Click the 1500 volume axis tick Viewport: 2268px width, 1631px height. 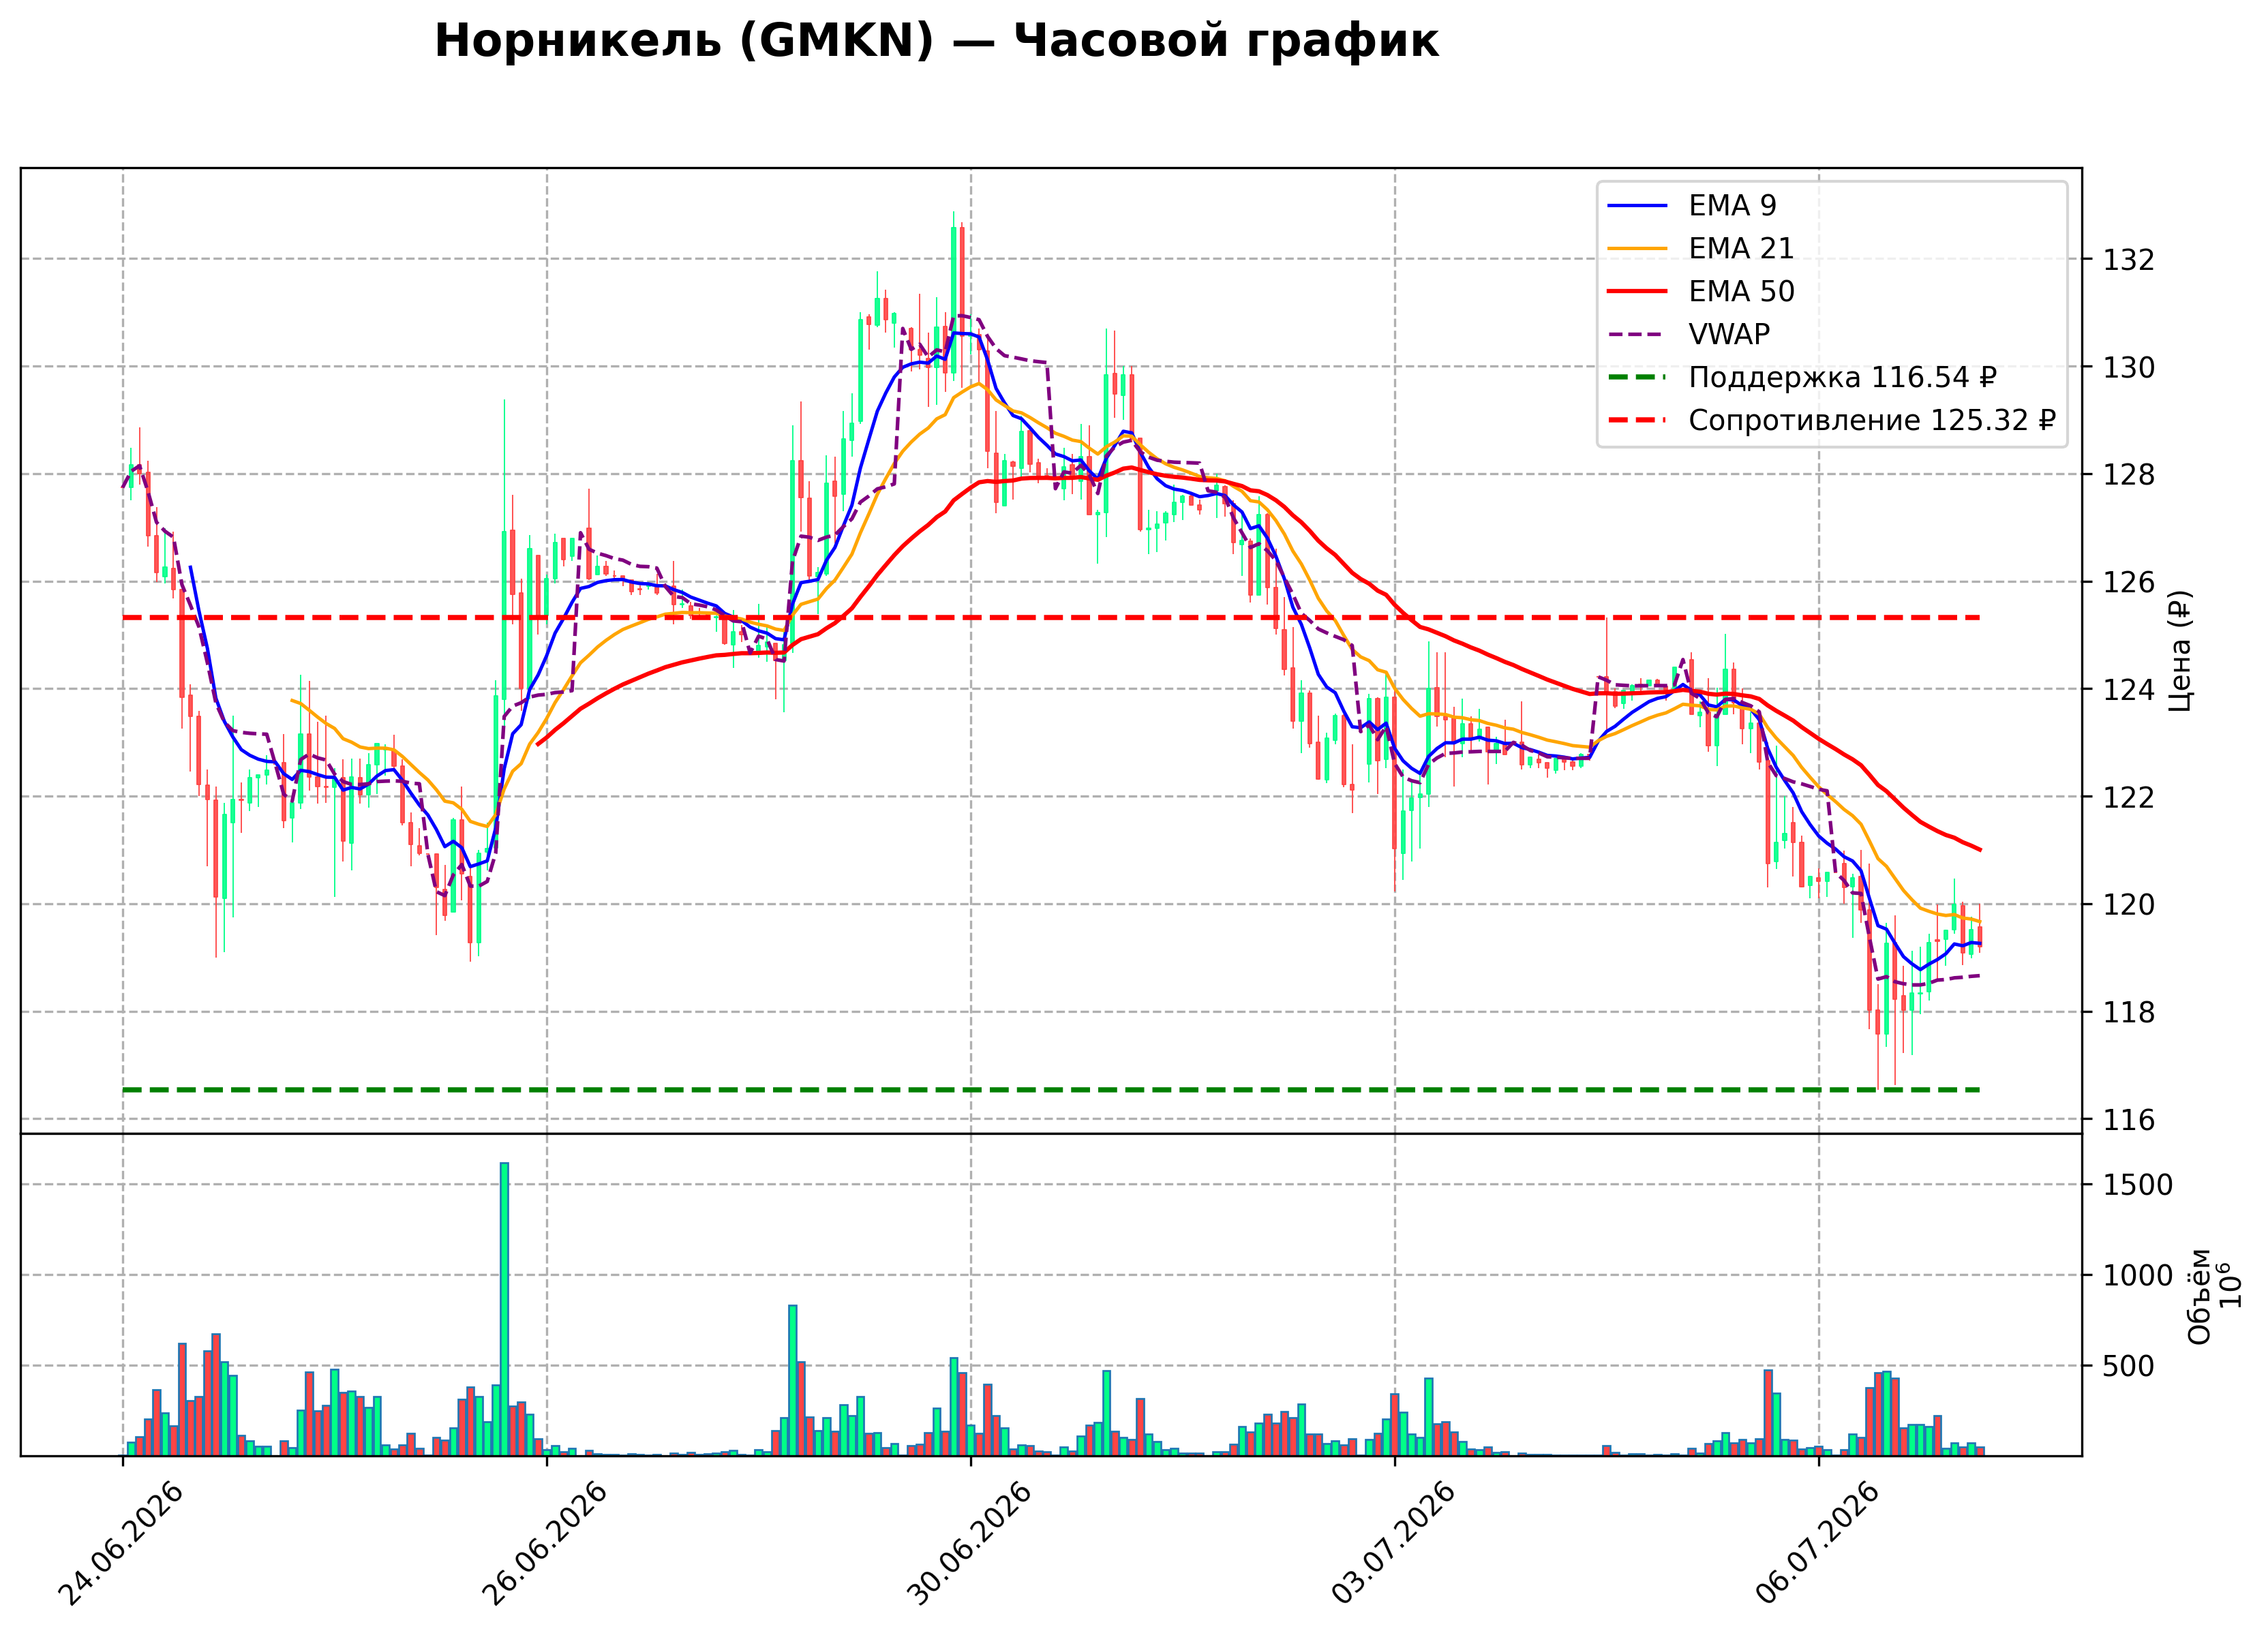tap(2137, 1185)
